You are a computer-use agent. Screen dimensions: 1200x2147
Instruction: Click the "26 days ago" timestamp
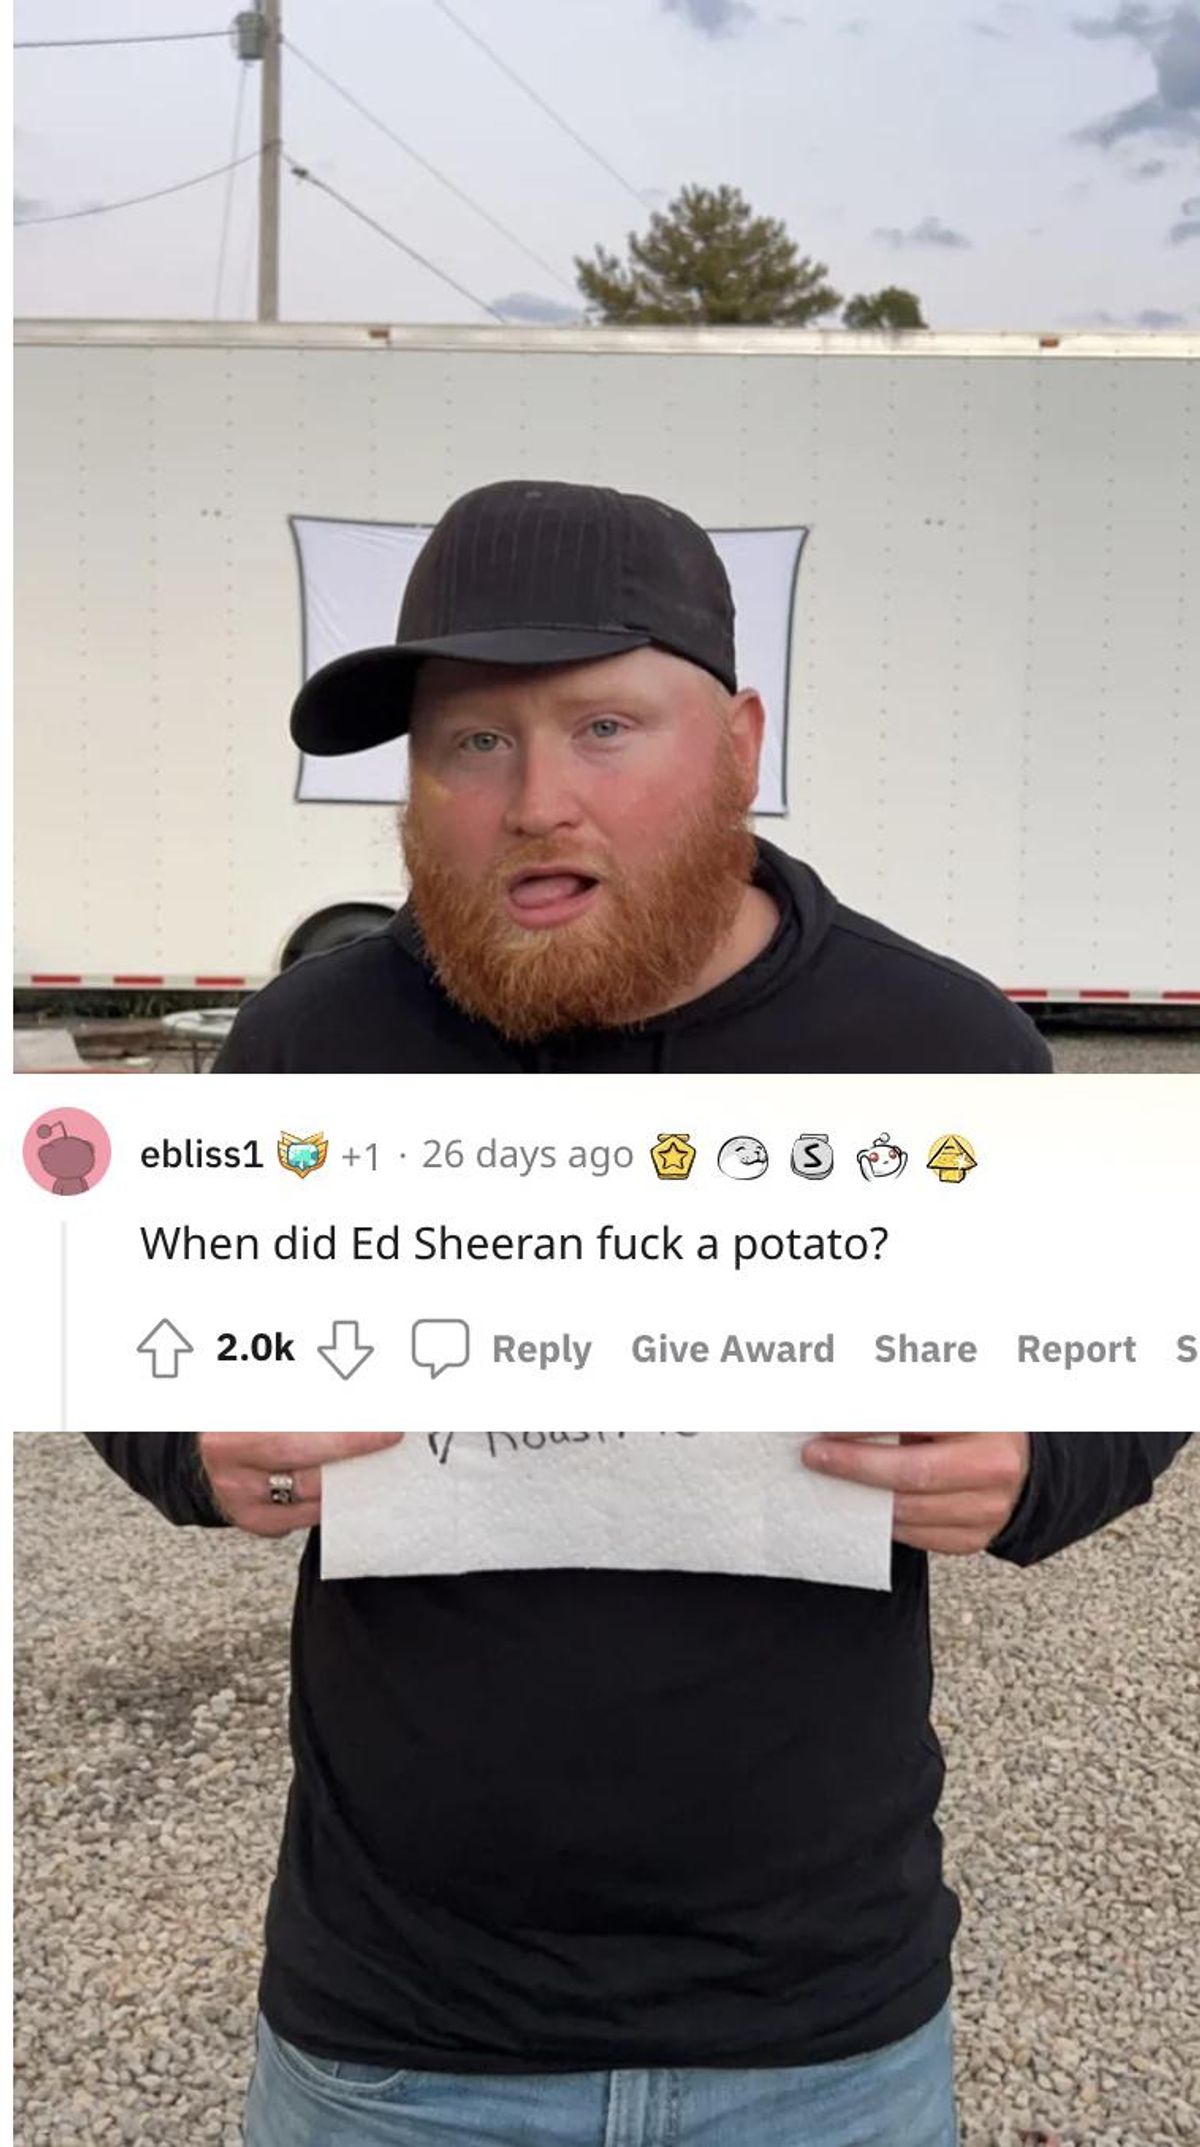coord(527,1155)
